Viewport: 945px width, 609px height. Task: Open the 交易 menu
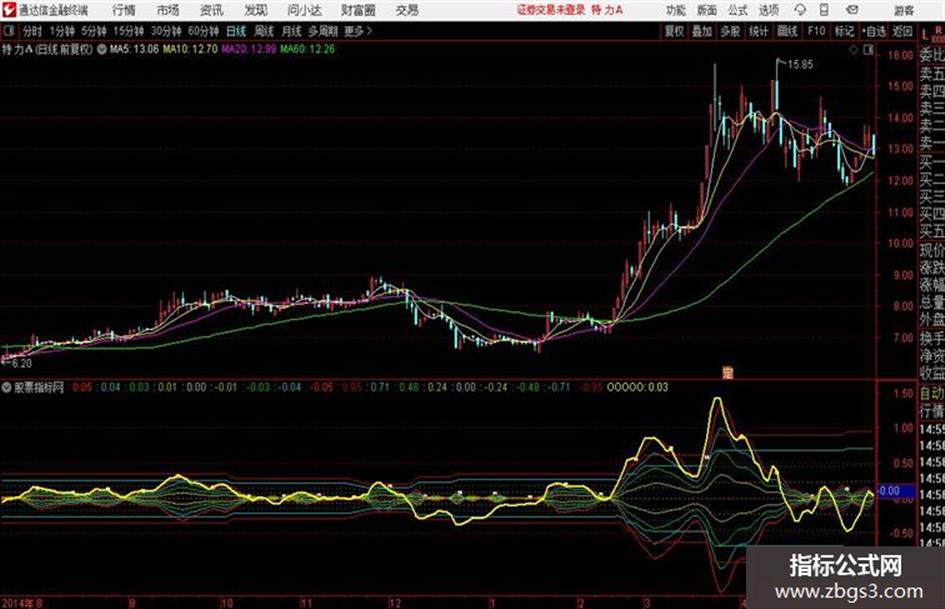(407, 10)
